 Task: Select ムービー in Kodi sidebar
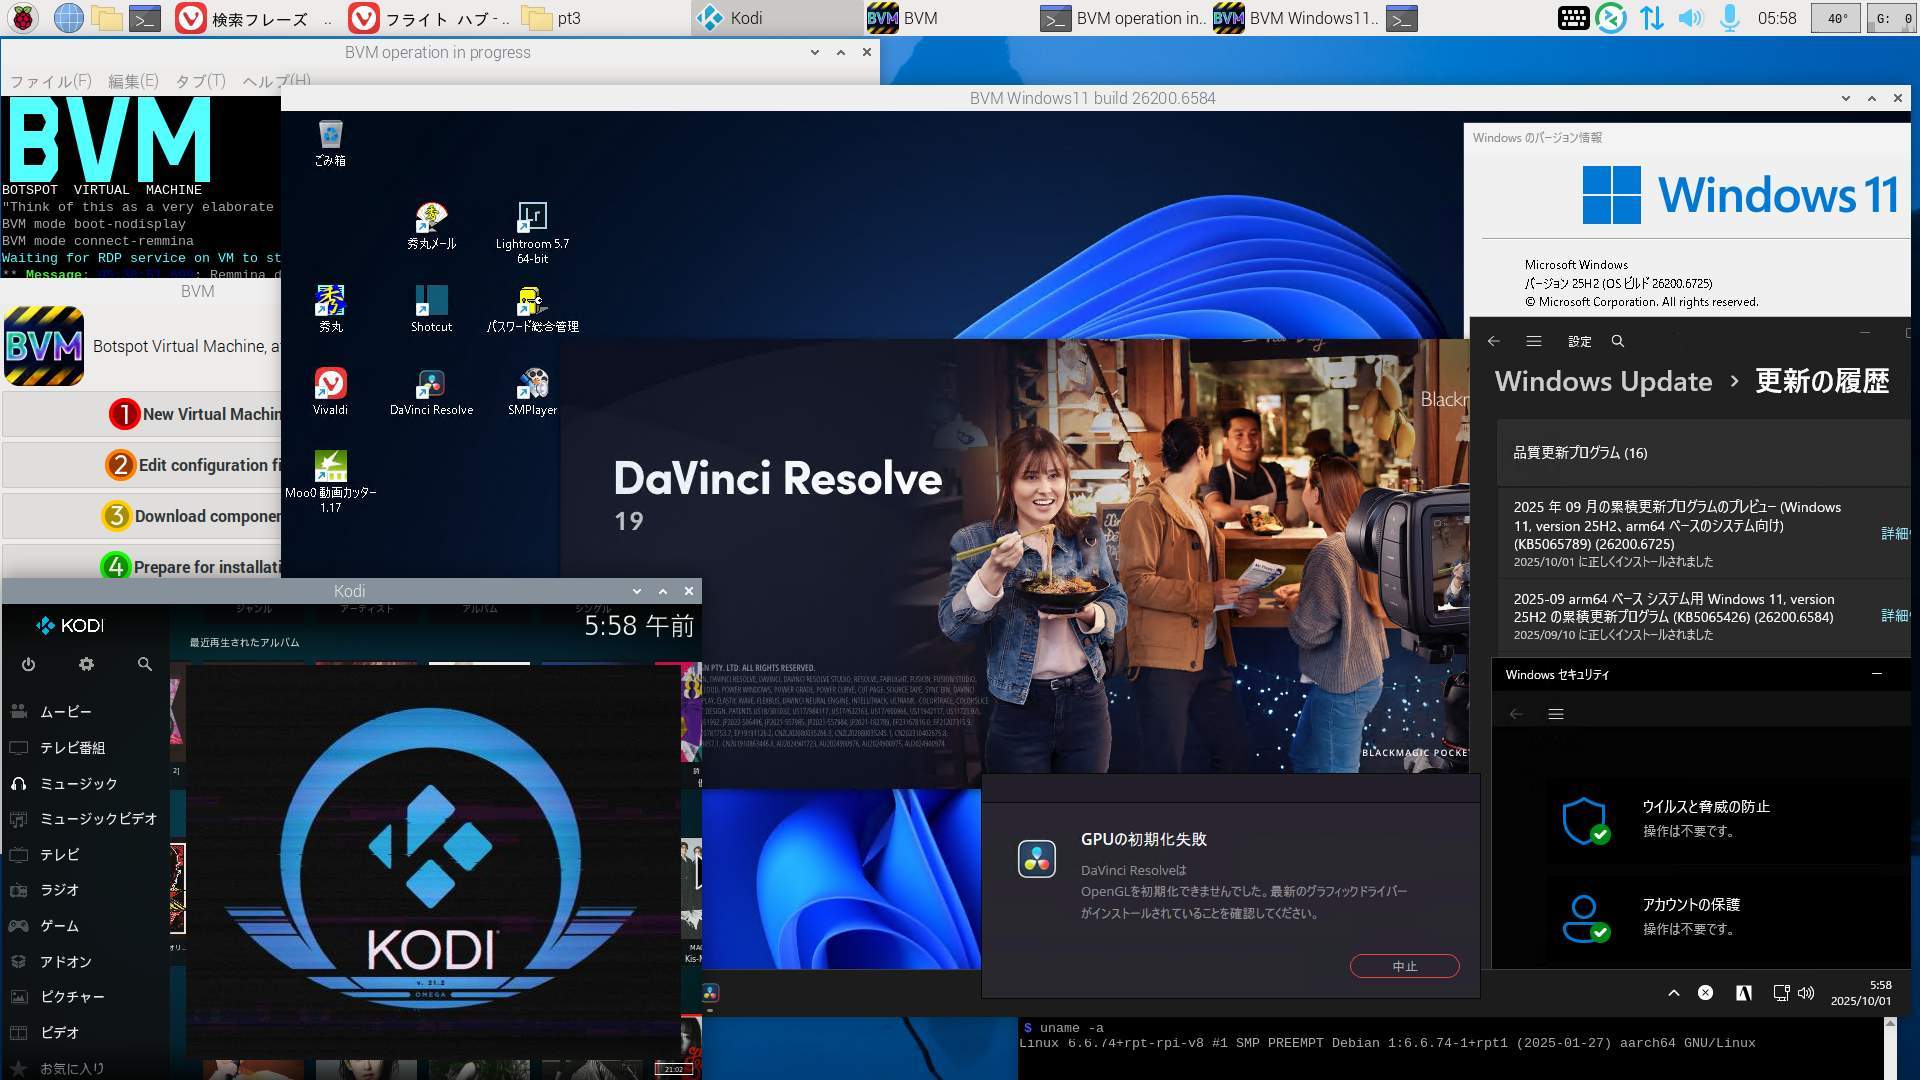tap(65, 712)
